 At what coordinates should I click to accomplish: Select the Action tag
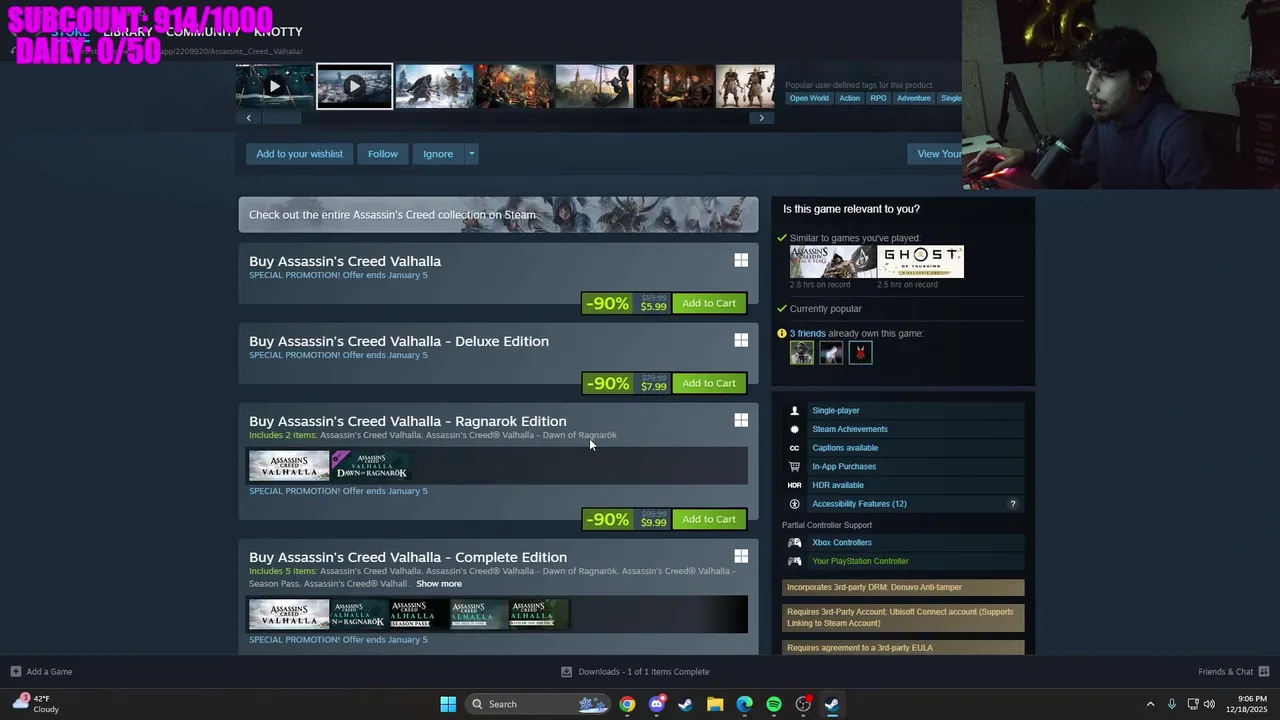point(849,98)
